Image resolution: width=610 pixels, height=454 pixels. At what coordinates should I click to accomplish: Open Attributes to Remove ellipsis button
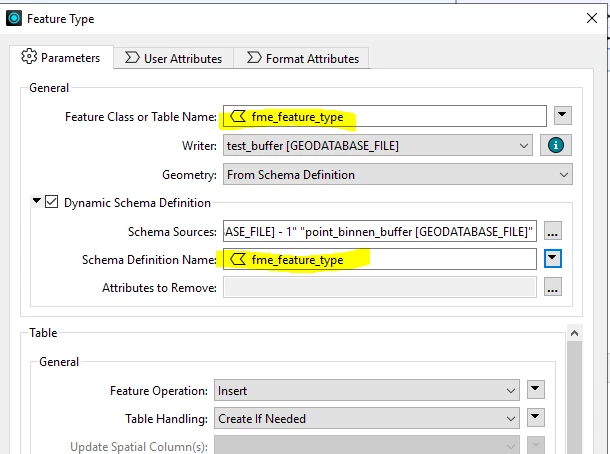pos(552,287)
